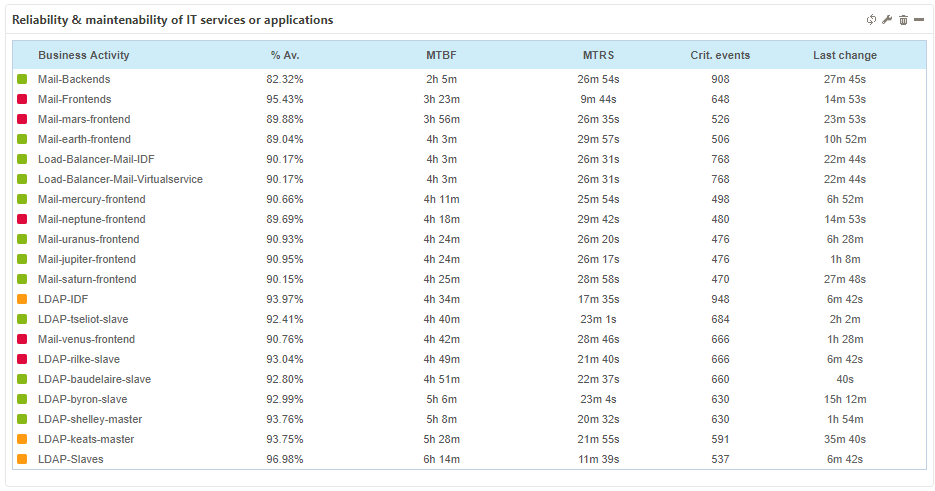Image resolution: width=935 pixels, height=491 pixels.
Task: Open the Load-Balancer-Mail-Virtualservice activity
Action: tap(120, 179)
